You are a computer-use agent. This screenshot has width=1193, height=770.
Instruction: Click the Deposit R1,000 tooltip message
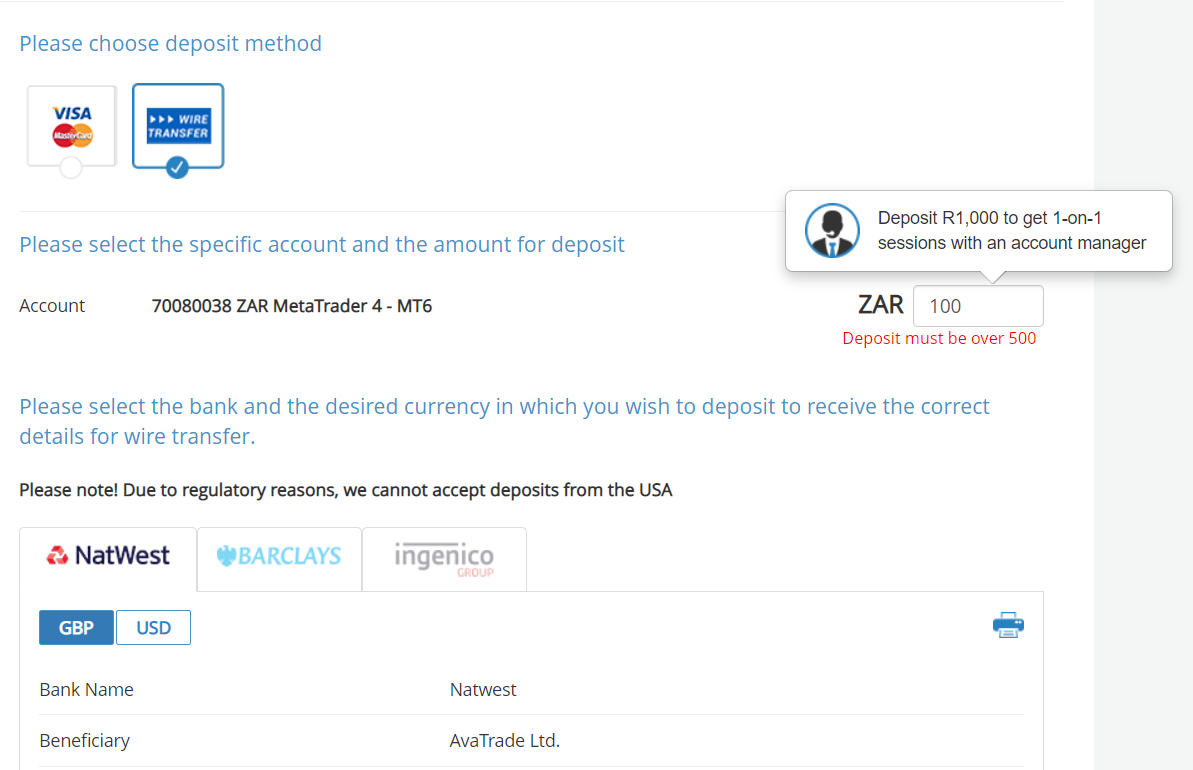pyautogui.click(x=1011, y=231)
